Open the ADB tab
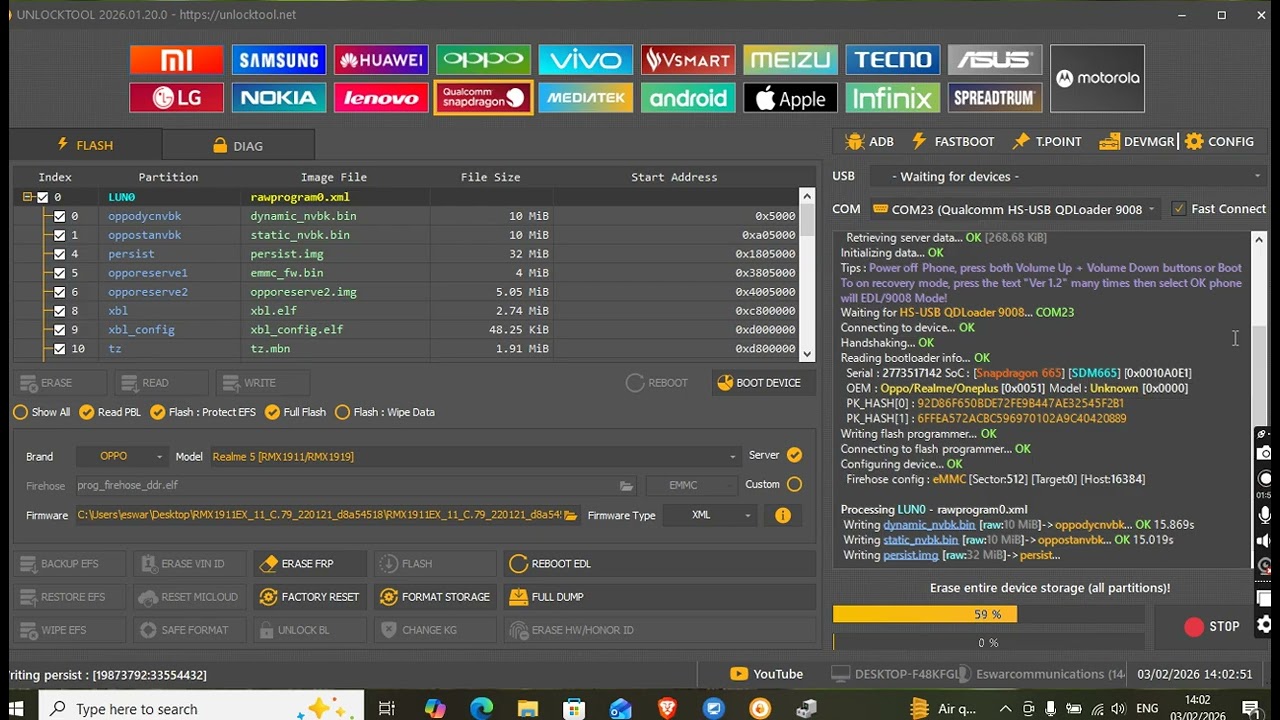Viewport: 1280px width, 720px height. [869, 141]
